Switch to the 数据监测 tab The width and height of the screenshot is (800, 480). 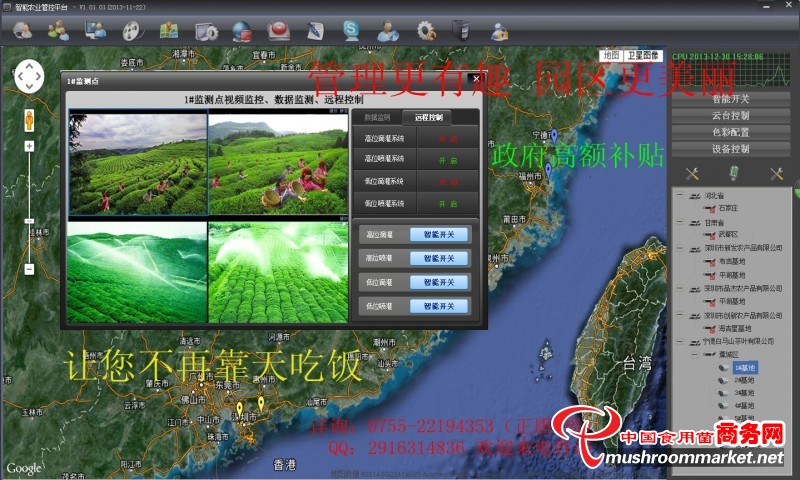pos(377,118)
